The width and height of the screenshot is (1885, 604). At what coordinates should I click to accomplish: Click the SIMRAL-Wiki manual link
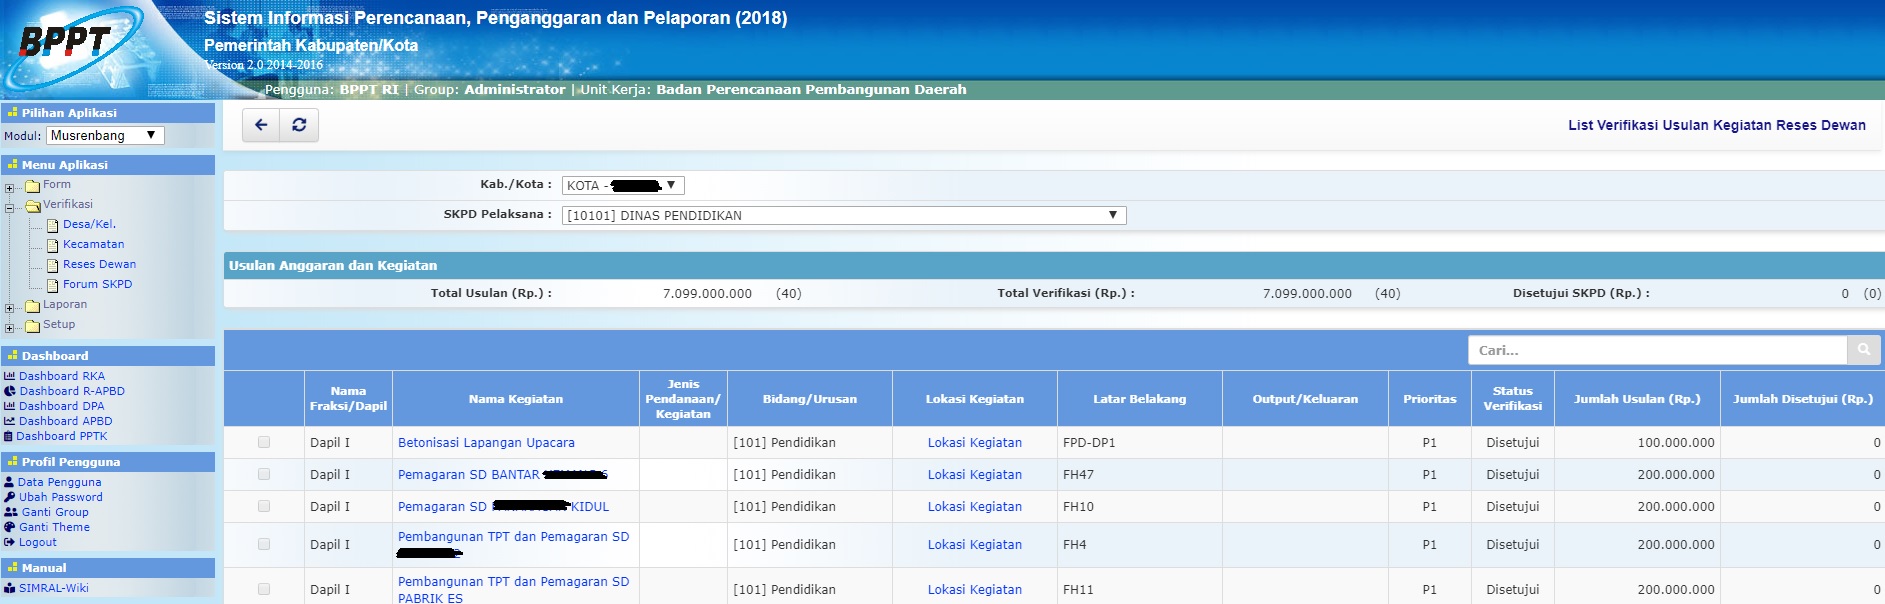[x=54, y=588]
